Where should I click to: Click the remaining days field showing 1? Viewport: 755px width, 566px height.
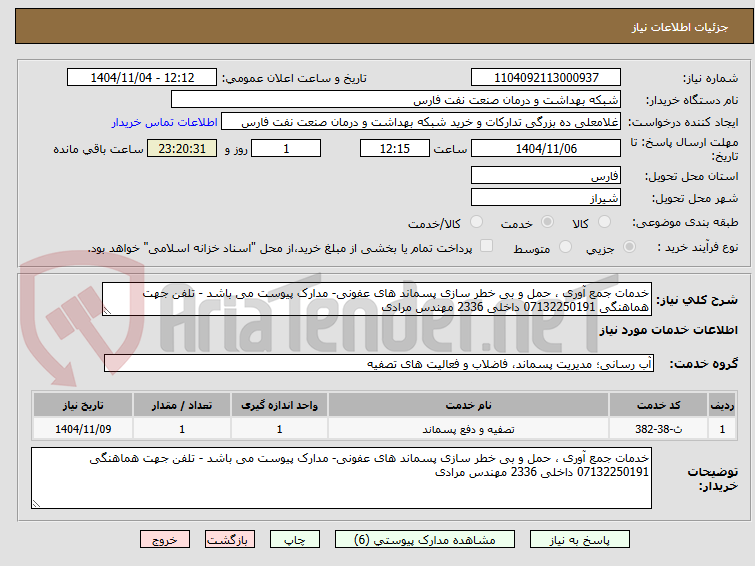point(286,148)
